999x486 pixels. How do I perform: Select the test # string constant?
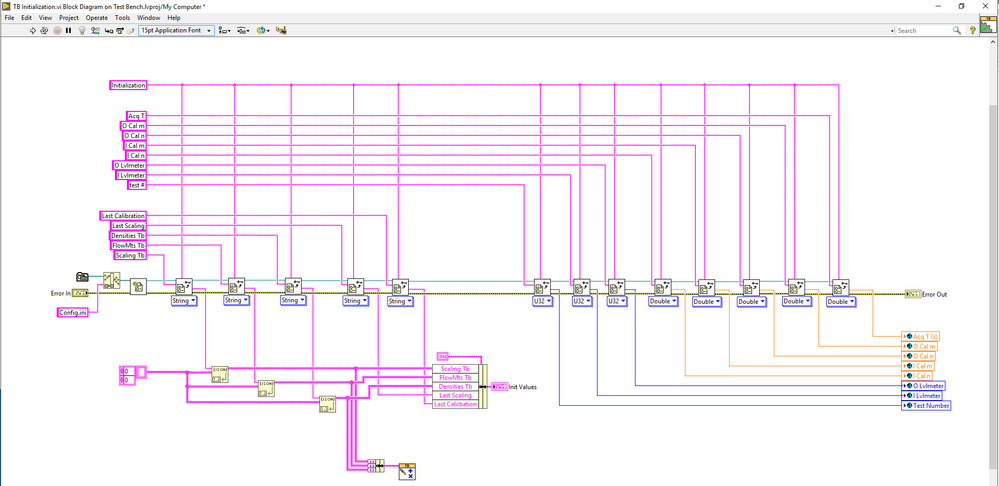point(138,185)
